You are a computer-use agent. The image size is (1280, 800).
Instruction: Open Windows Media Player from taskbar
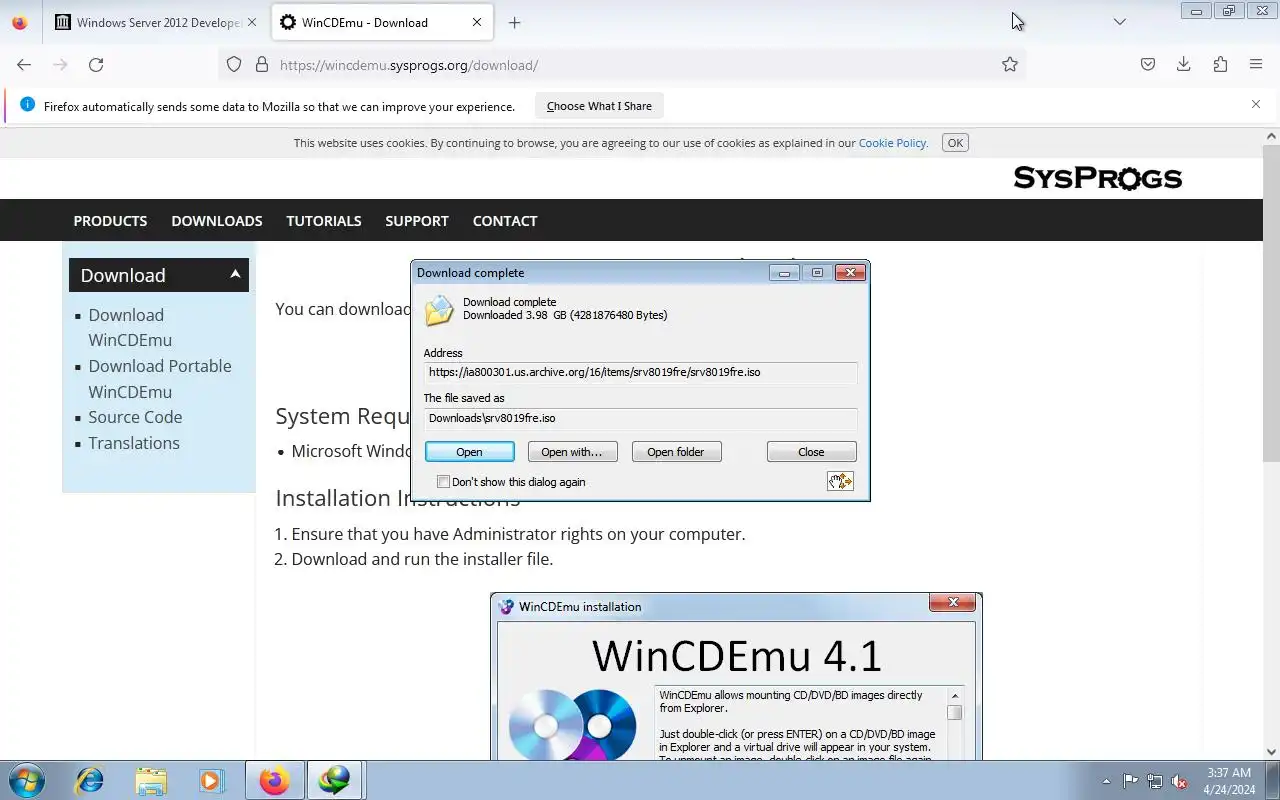pos(211,780)
